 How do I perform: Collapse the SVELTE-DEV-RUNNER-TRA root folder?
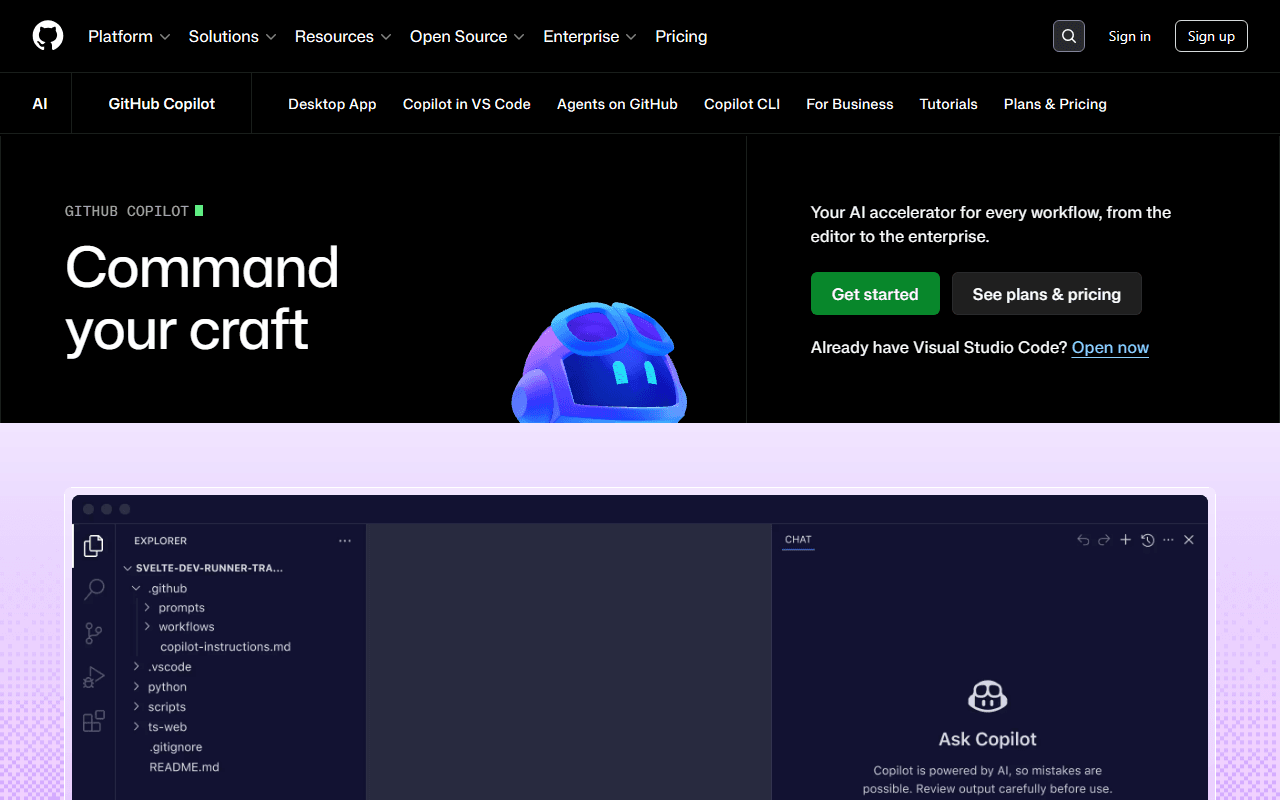[203, 567]
